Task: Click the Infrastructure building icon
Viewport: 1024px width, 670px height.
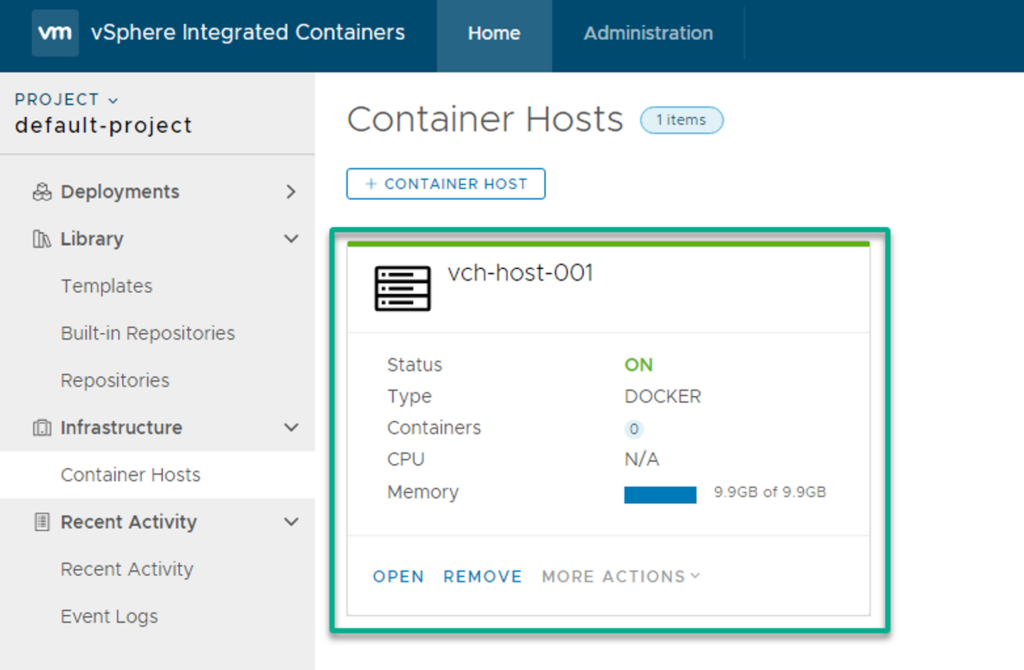Action: pyautogui.click(x=42, y=428)
